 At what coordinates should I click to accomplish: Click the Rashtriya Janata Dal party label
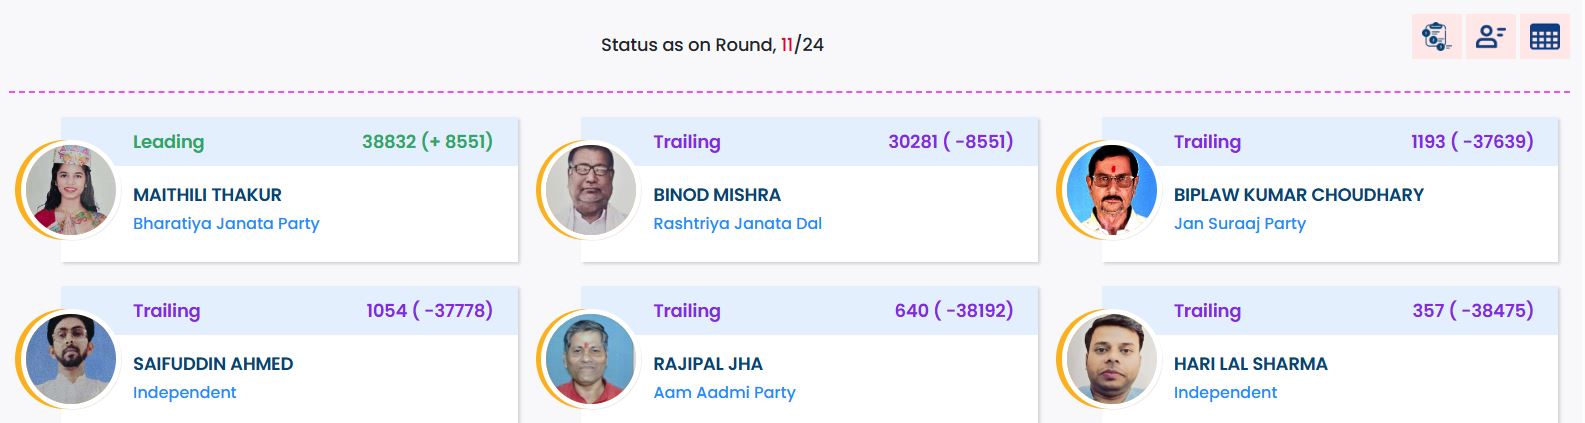(737, 224)
